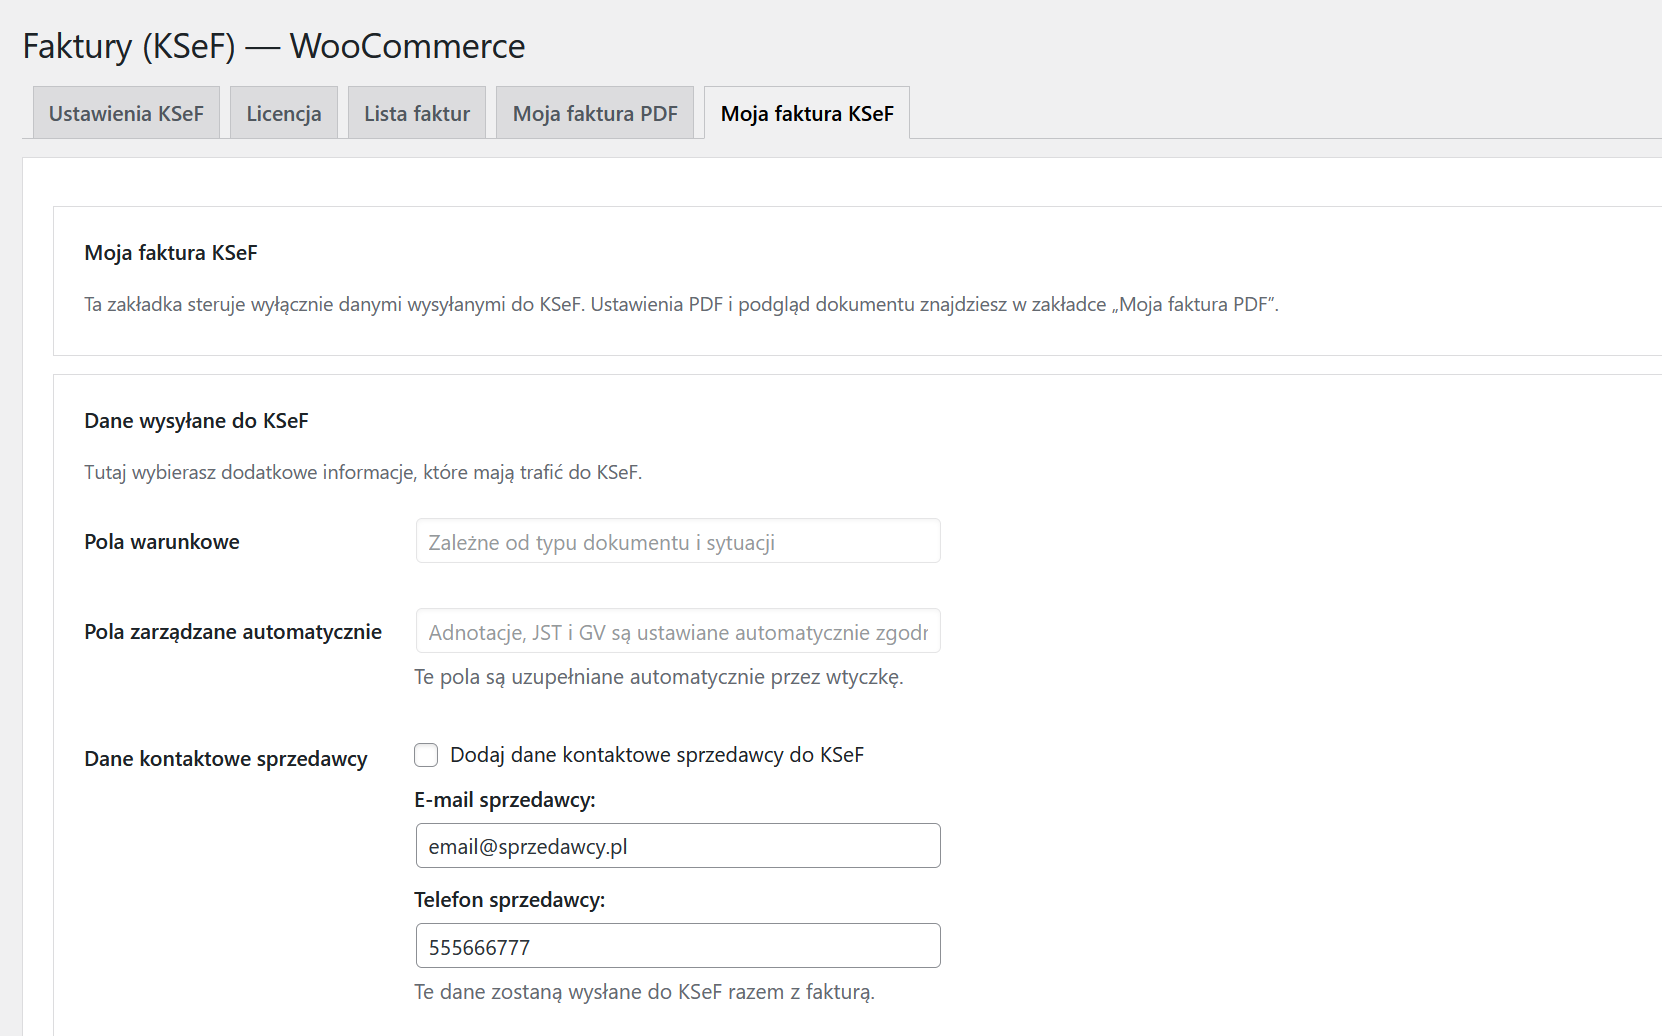Switch to the Licencja tab

(x=284, y=113)
